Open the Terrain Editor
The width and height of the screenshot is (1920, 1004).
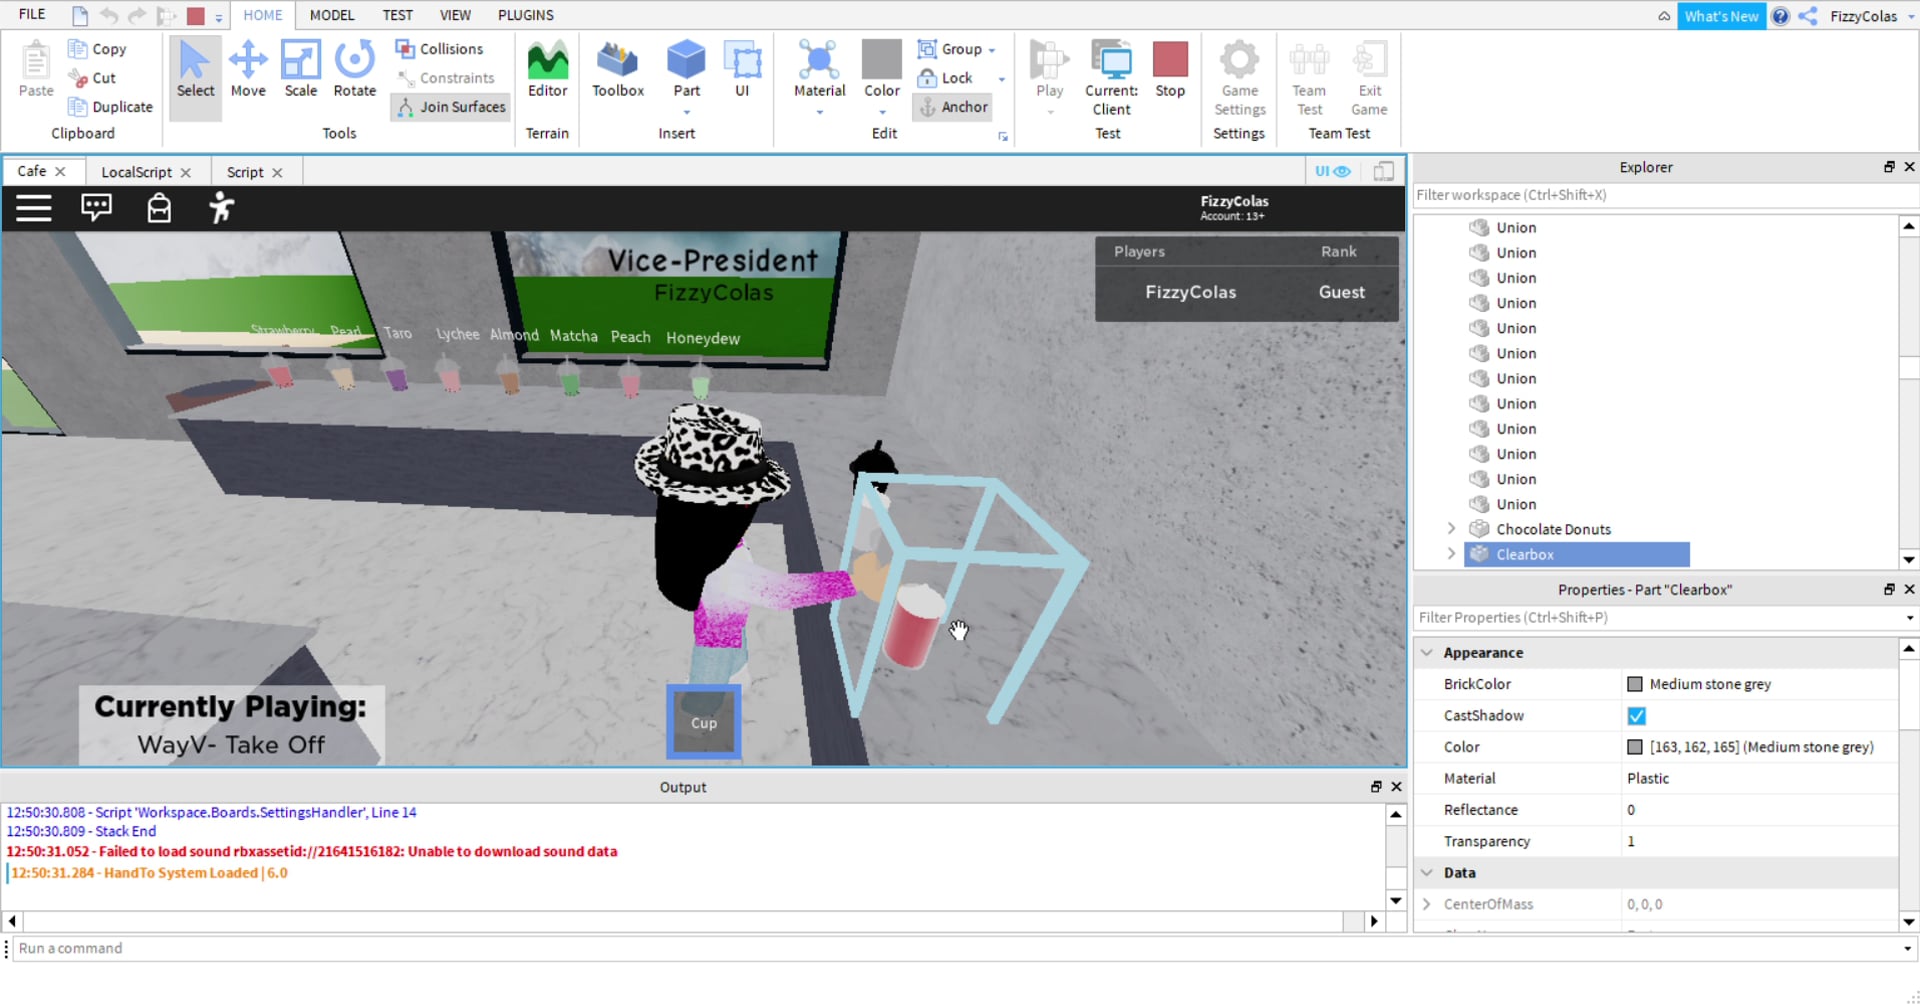(547, 68)
